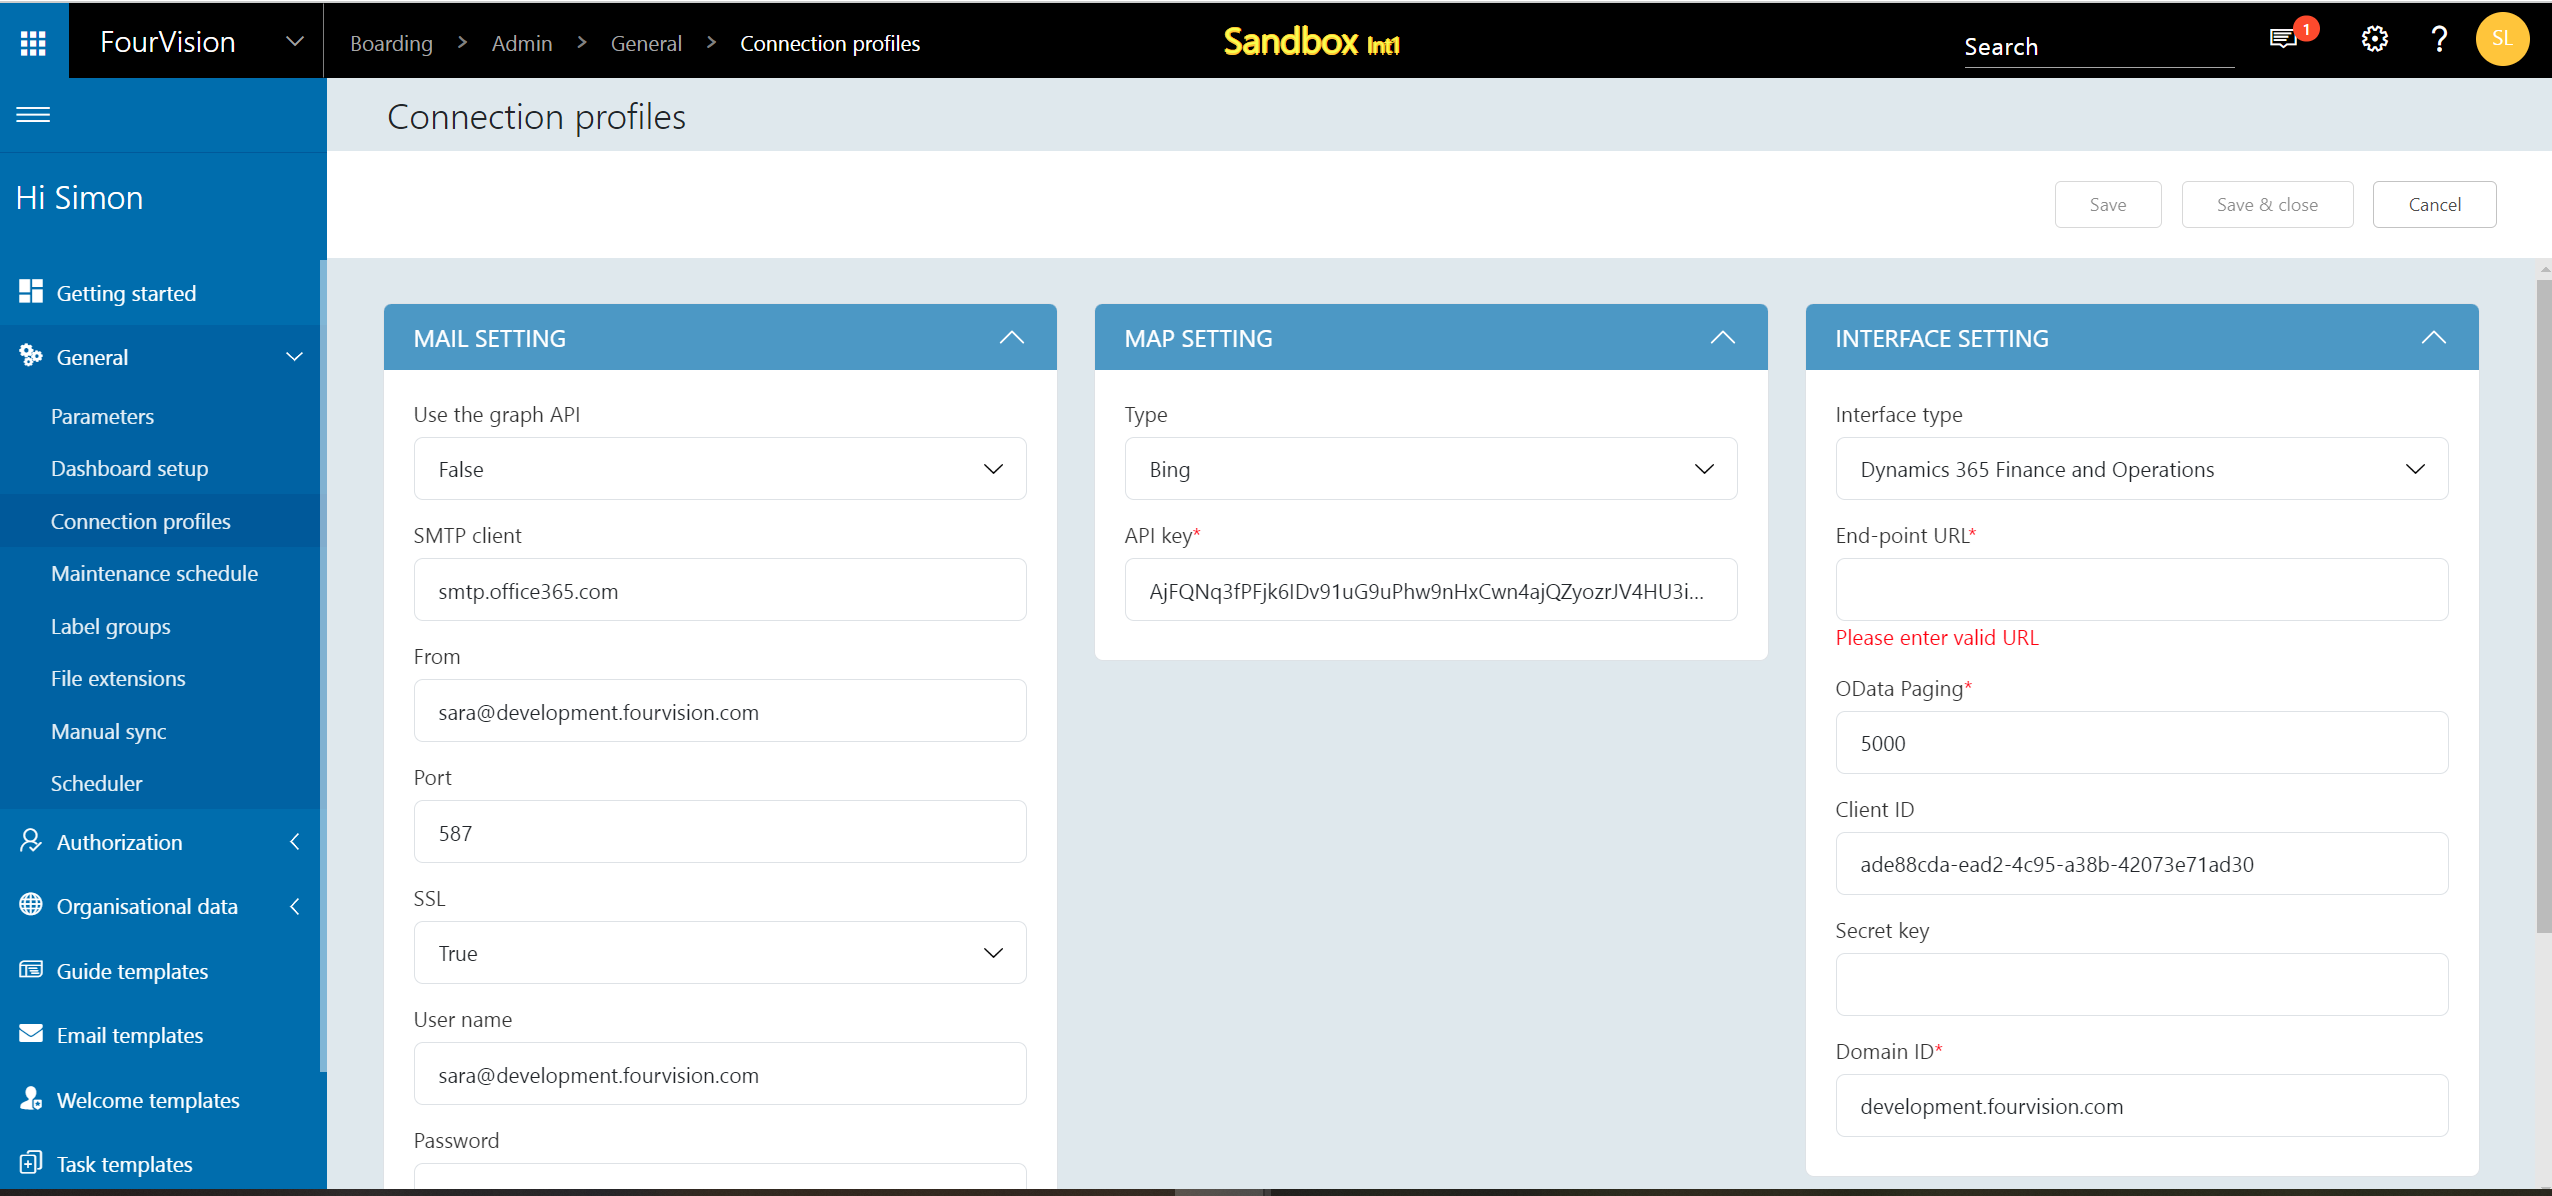Open File extensions in sidebar
Viewport: 2552px width, 1196px height.
click(x=118, y=678)
